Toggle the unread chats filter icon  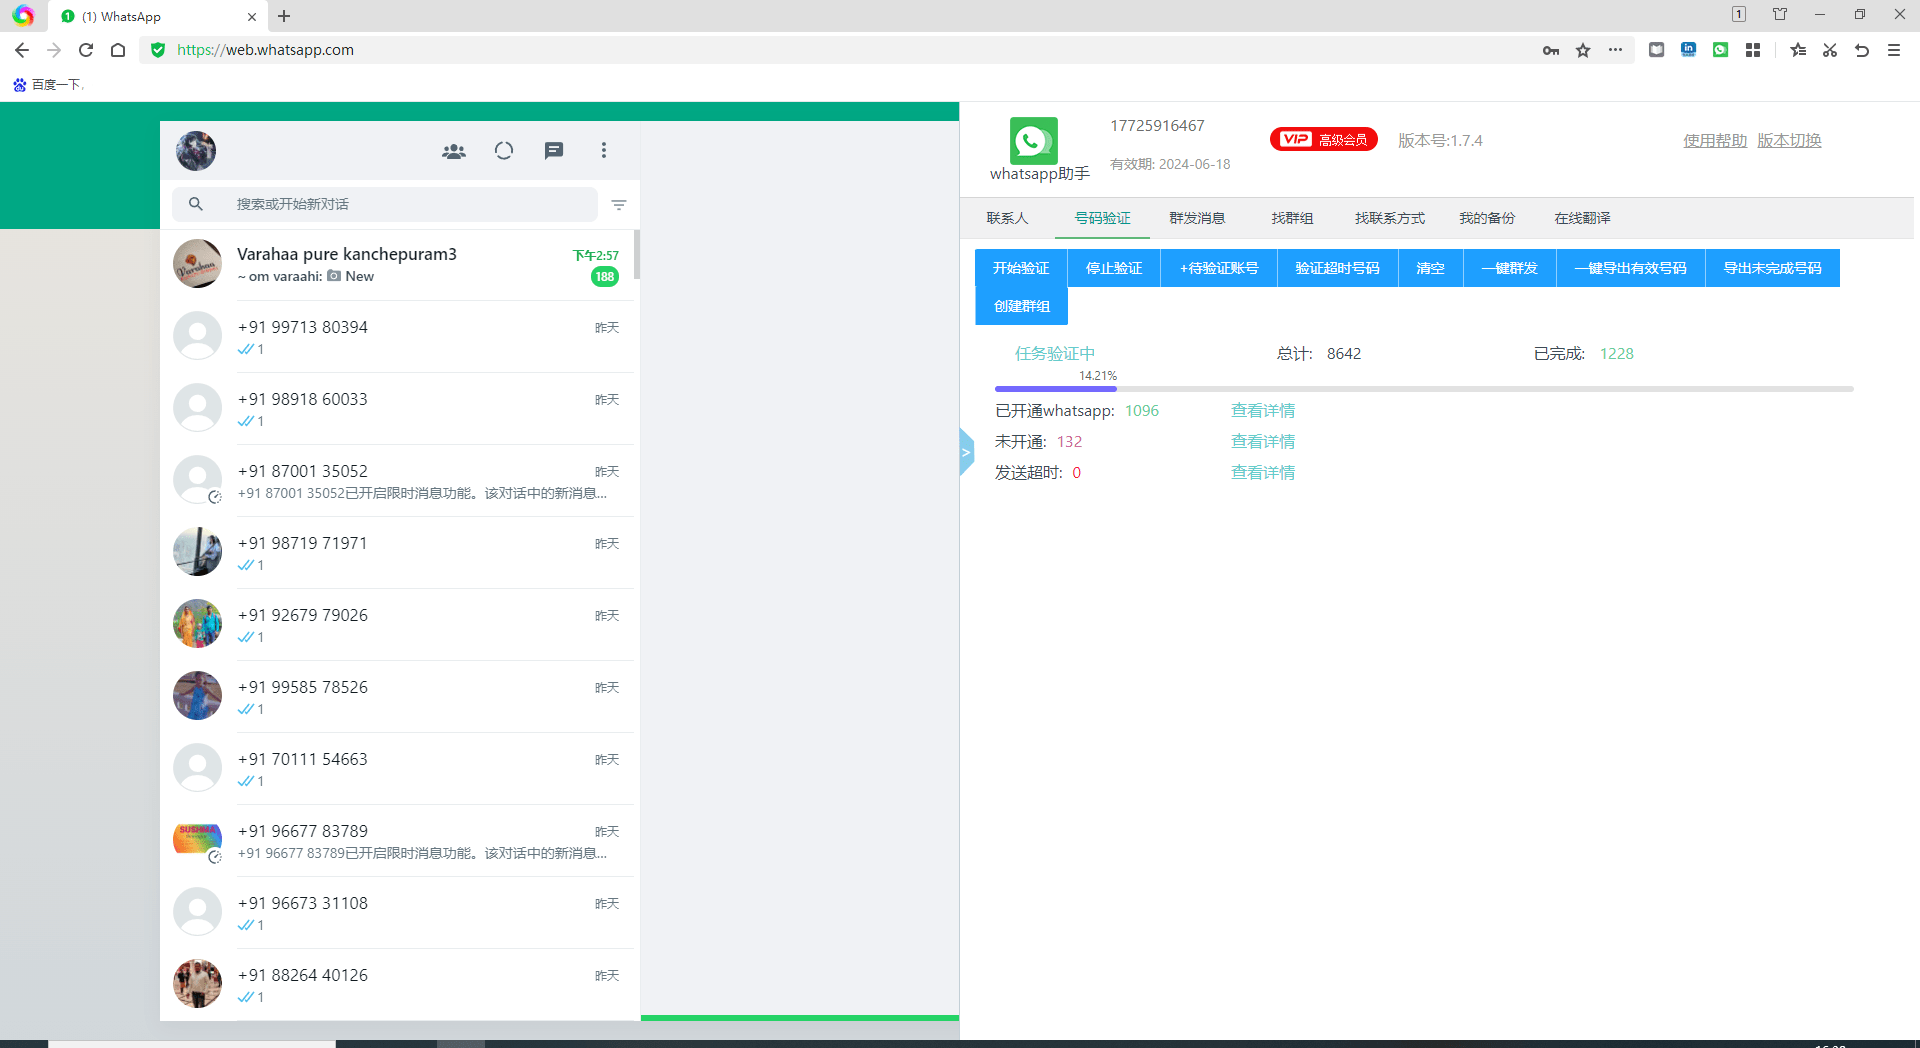(619, 204)
